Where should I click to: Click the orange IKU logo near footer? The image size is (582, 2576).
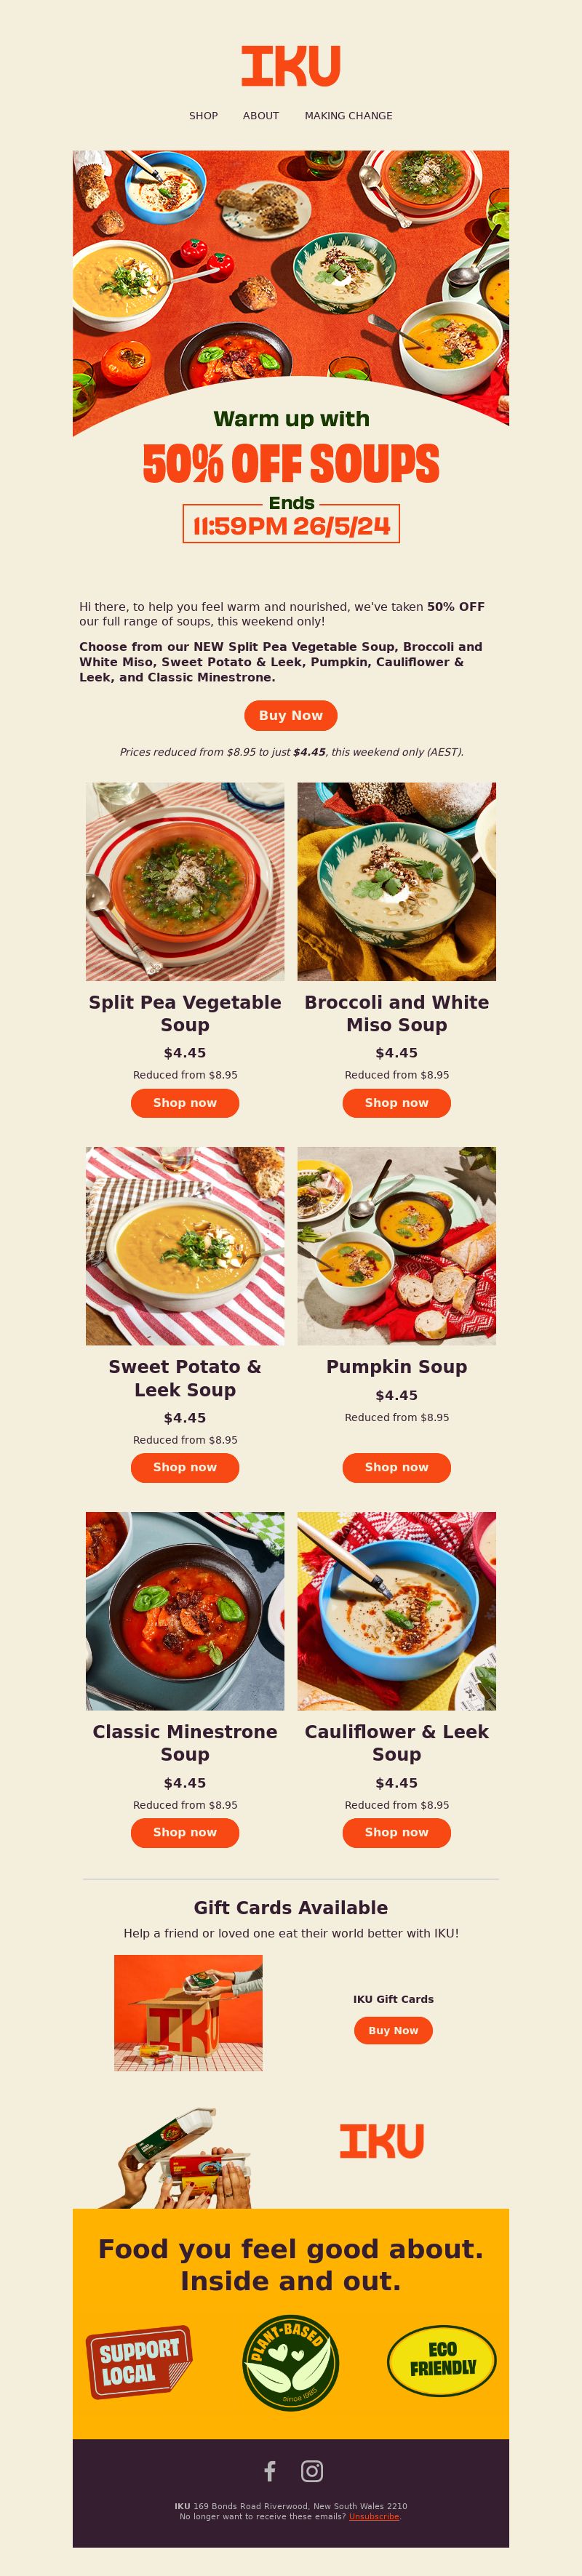(x=381, y=2141)
